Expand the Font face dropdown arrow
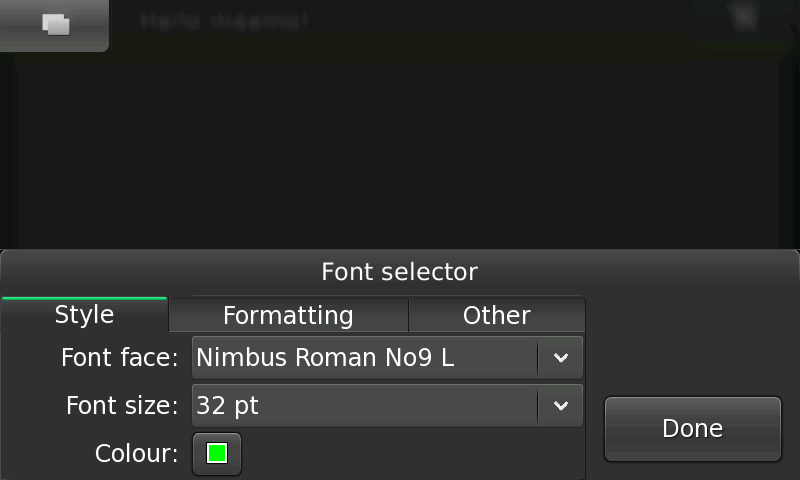 (x=560, y=358)
